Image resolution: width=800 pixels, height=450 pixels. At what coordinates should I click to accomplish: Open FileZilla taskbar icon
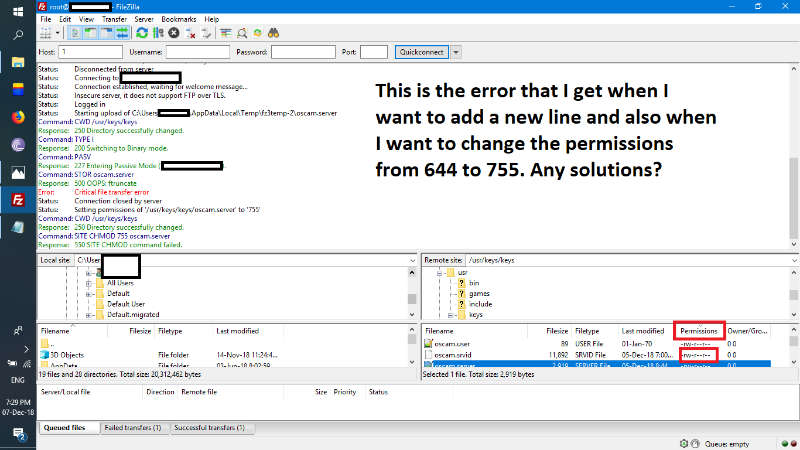pyautogui.click(x=18, y=200)
